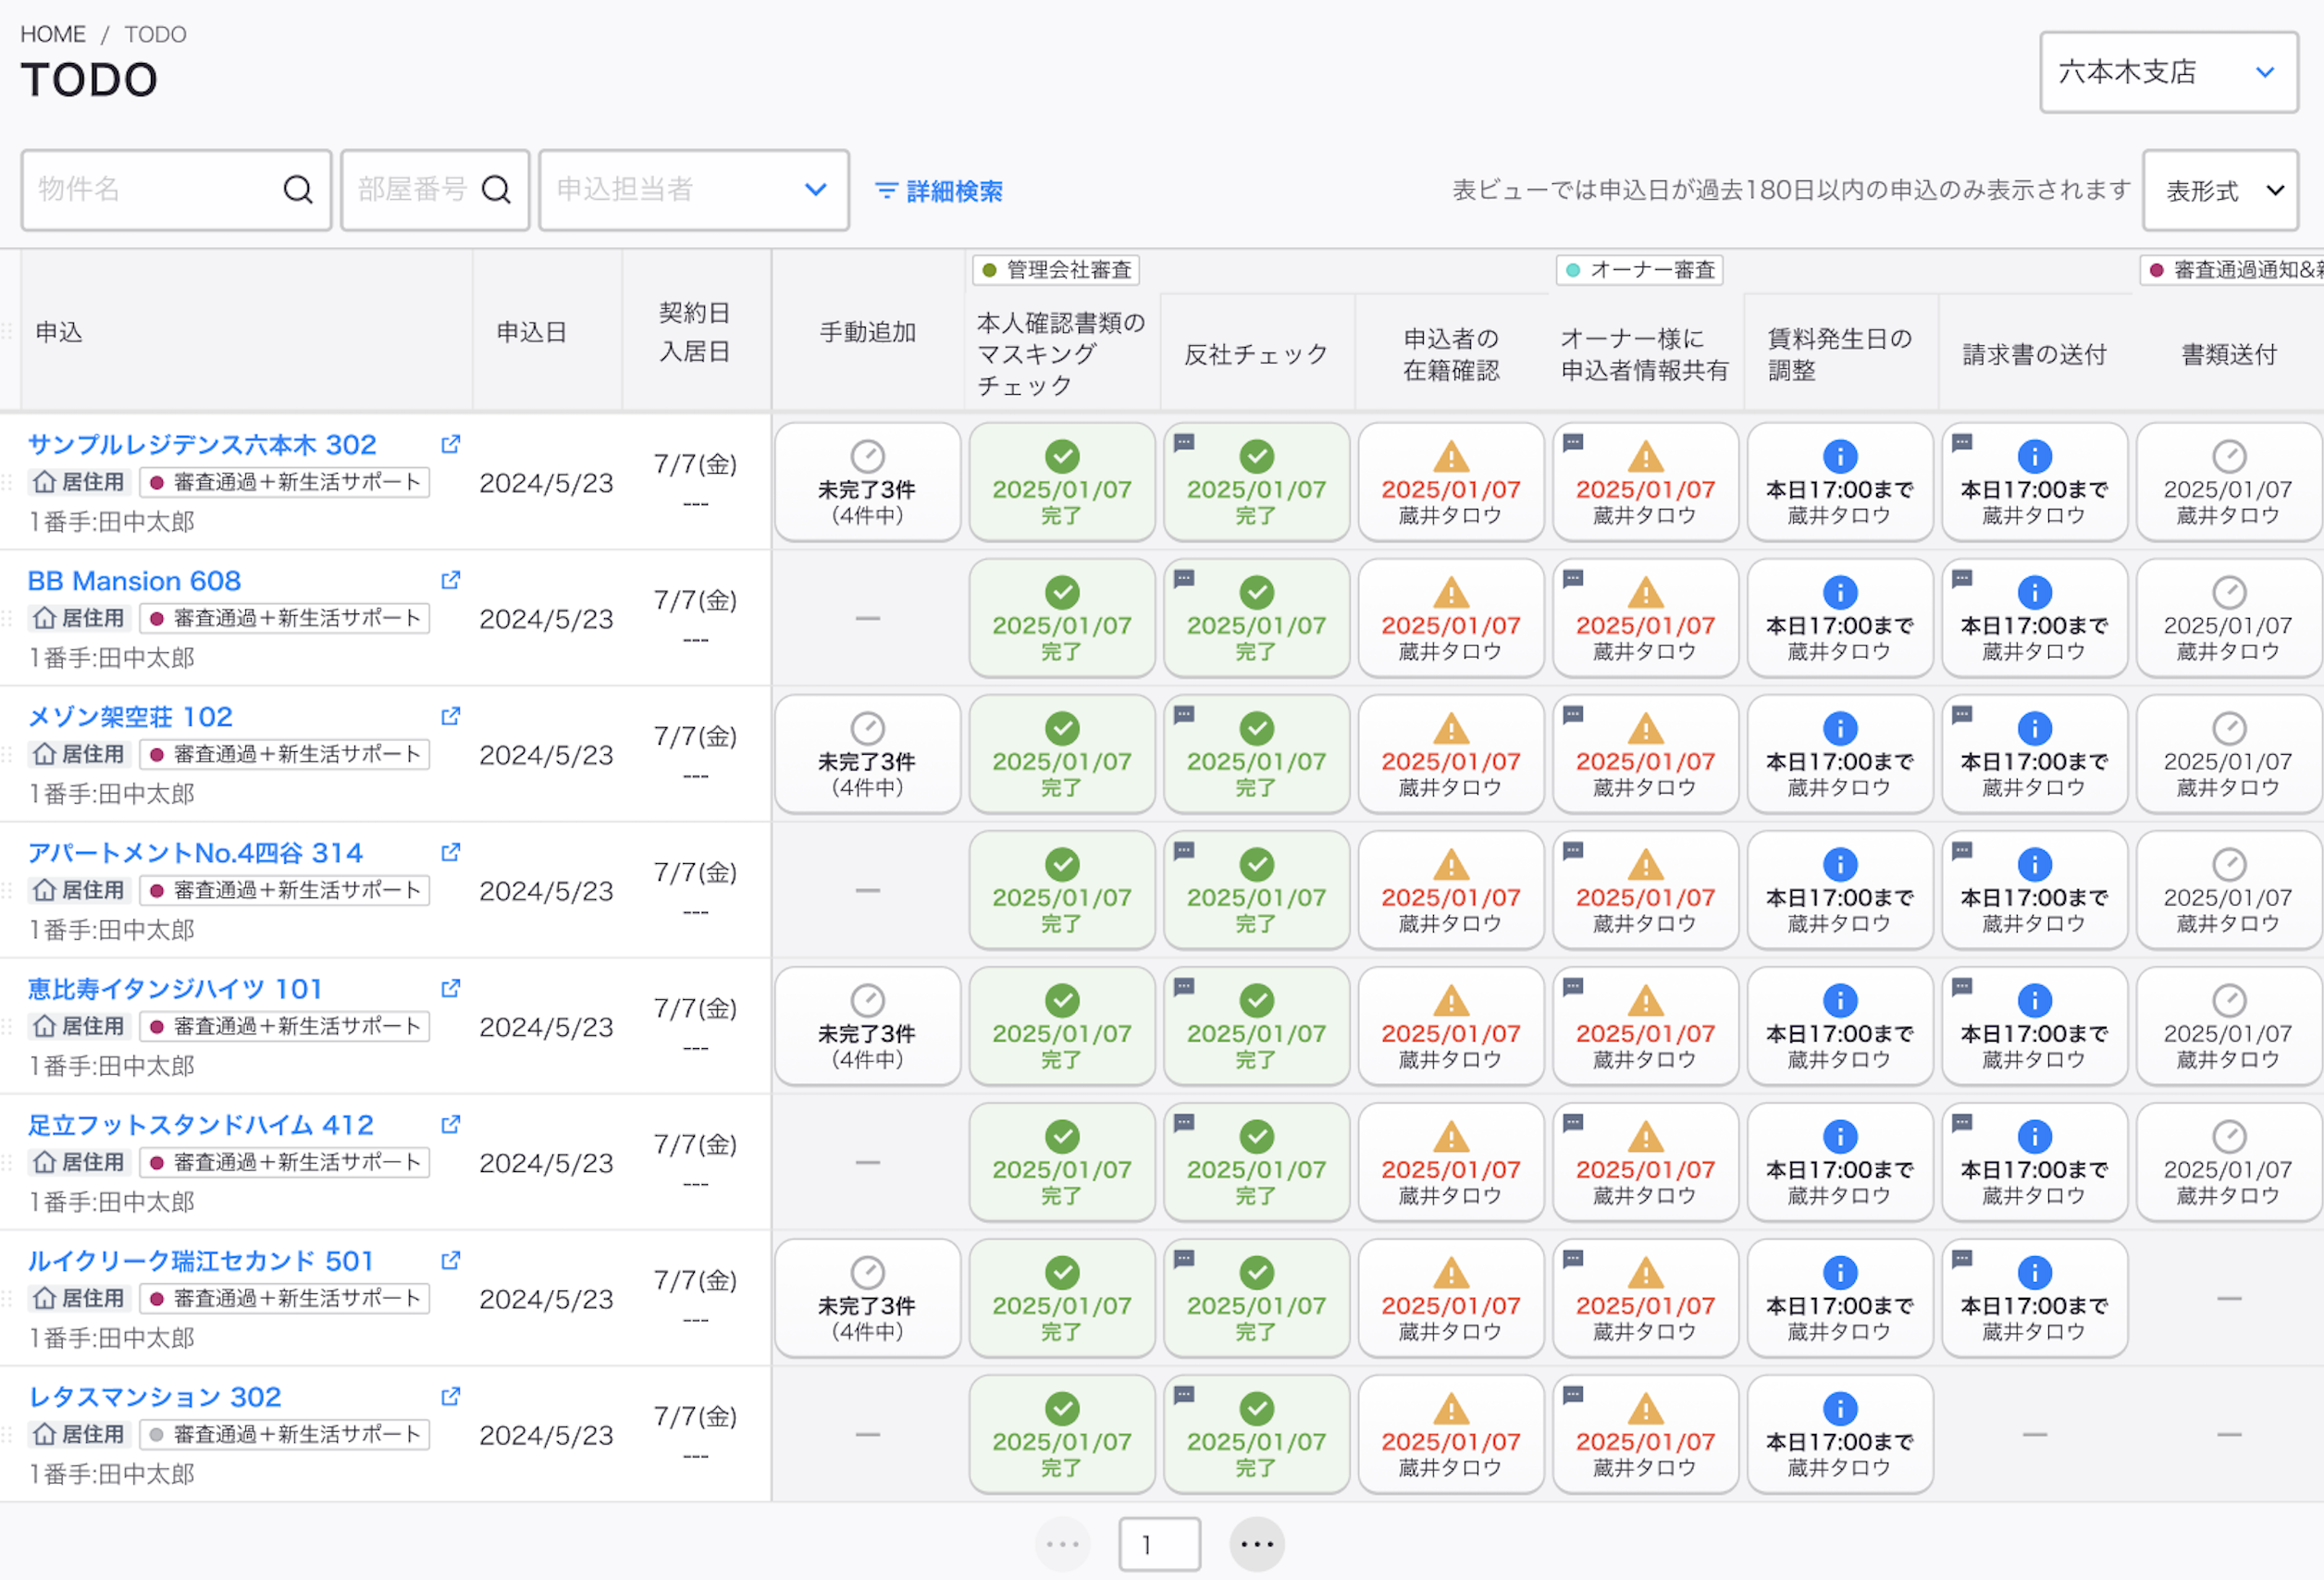The image size is (2324, 1580).
Task: Click 請求書の送付 cell in ルイクリーク瑞江セカンド row
Action: pyautogui.click(x=2035, y=1298)
